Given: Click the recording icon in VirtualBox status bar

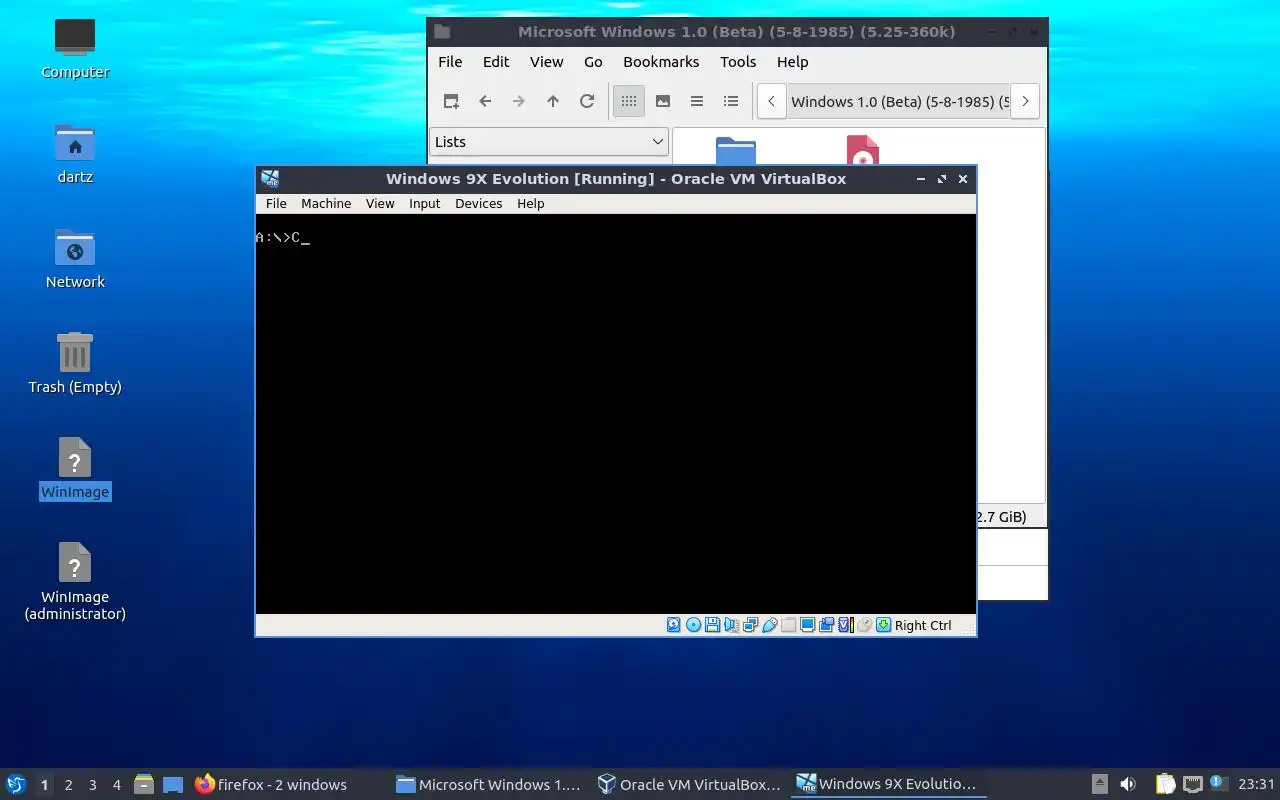Looking at the screenshot, I should [x=826, y=625].
